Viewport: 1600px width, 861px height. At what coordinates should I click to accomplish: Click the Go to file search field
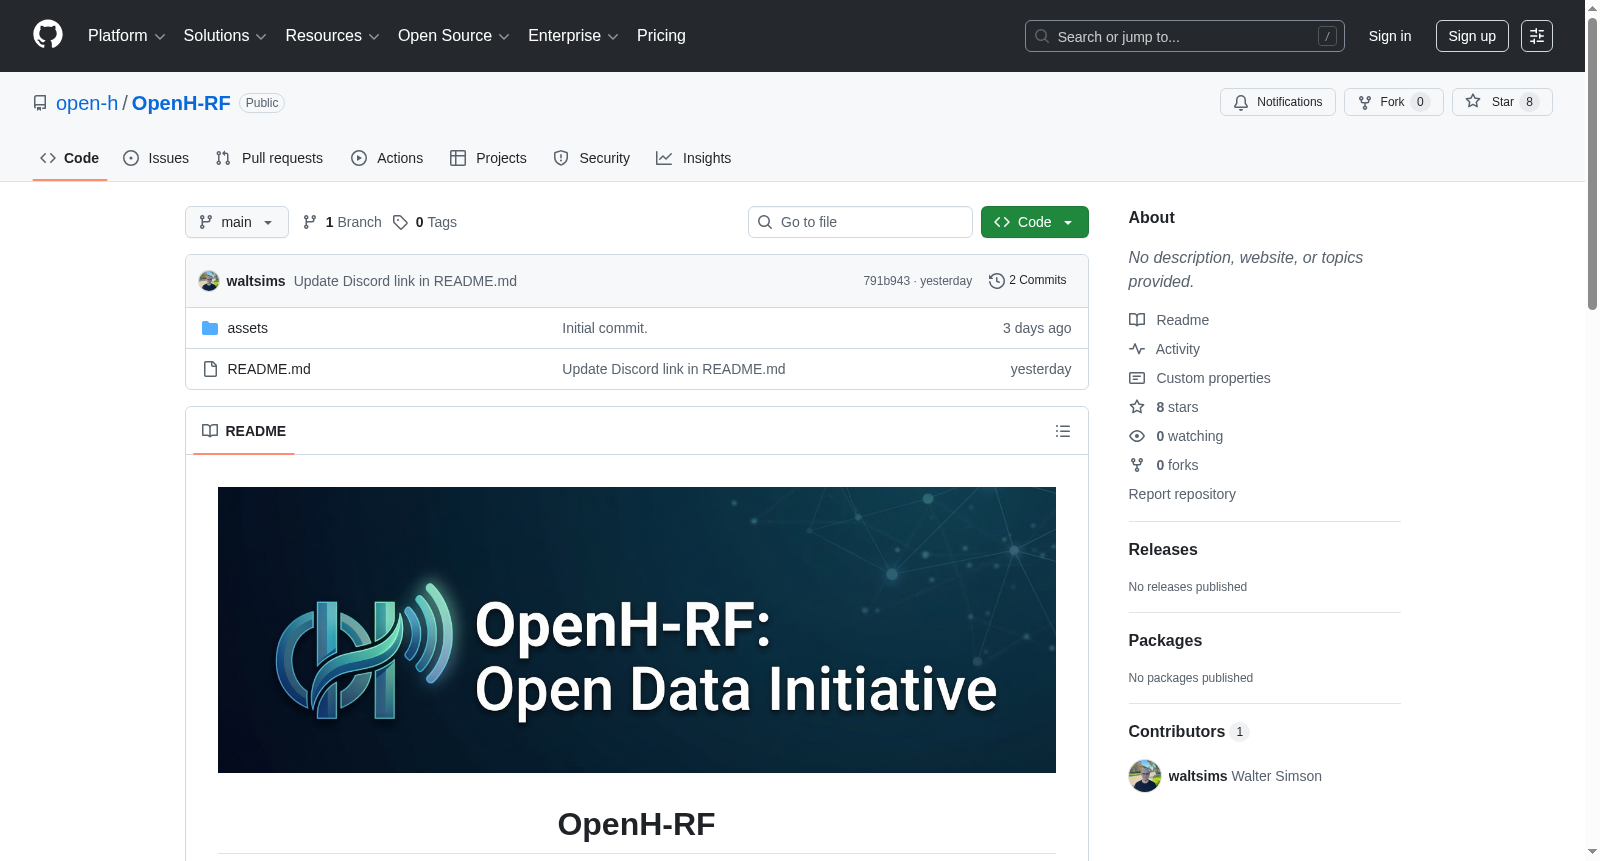(x=860, y=222)
